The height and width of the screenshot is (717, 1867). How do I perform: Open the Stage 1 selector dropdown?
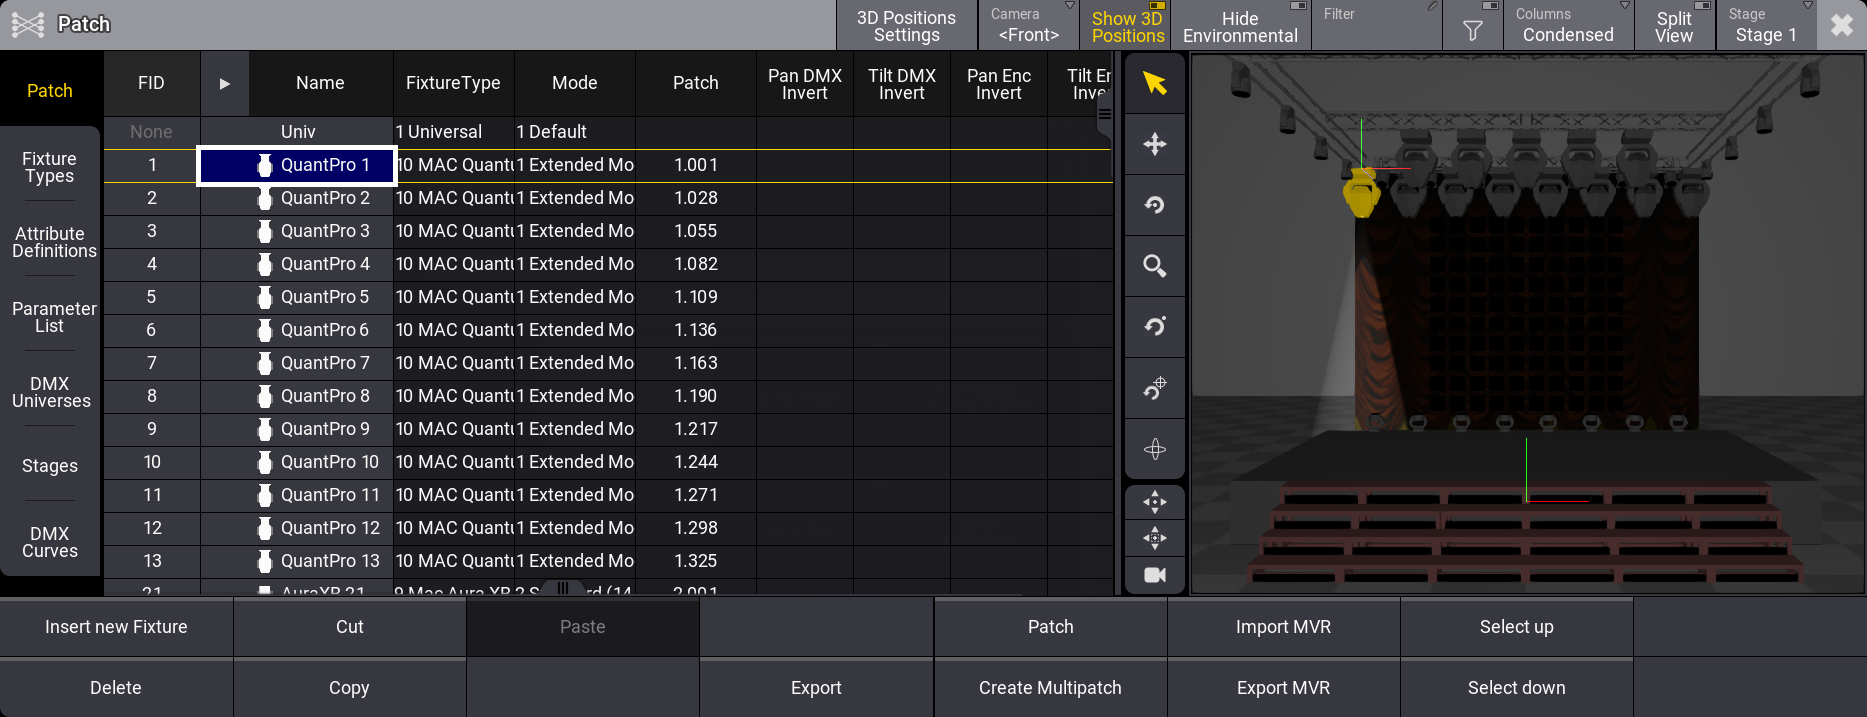point(1765,26)
